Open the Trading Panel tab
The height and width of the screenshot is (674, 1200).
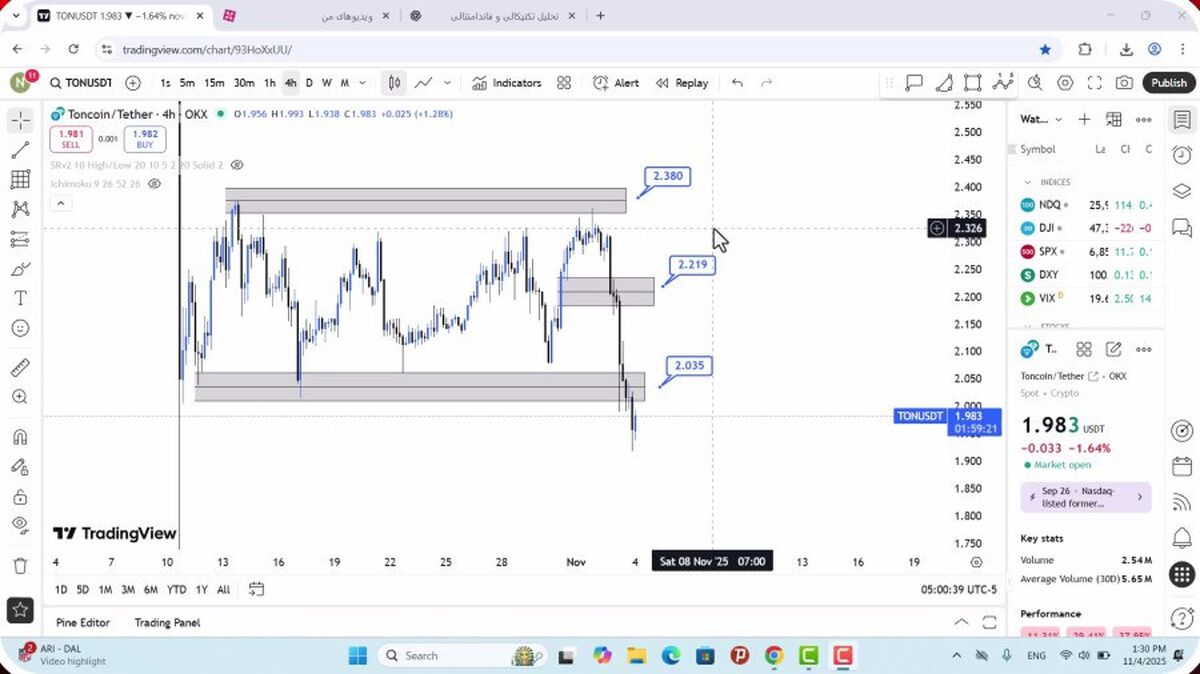click(x=167, y=622)
